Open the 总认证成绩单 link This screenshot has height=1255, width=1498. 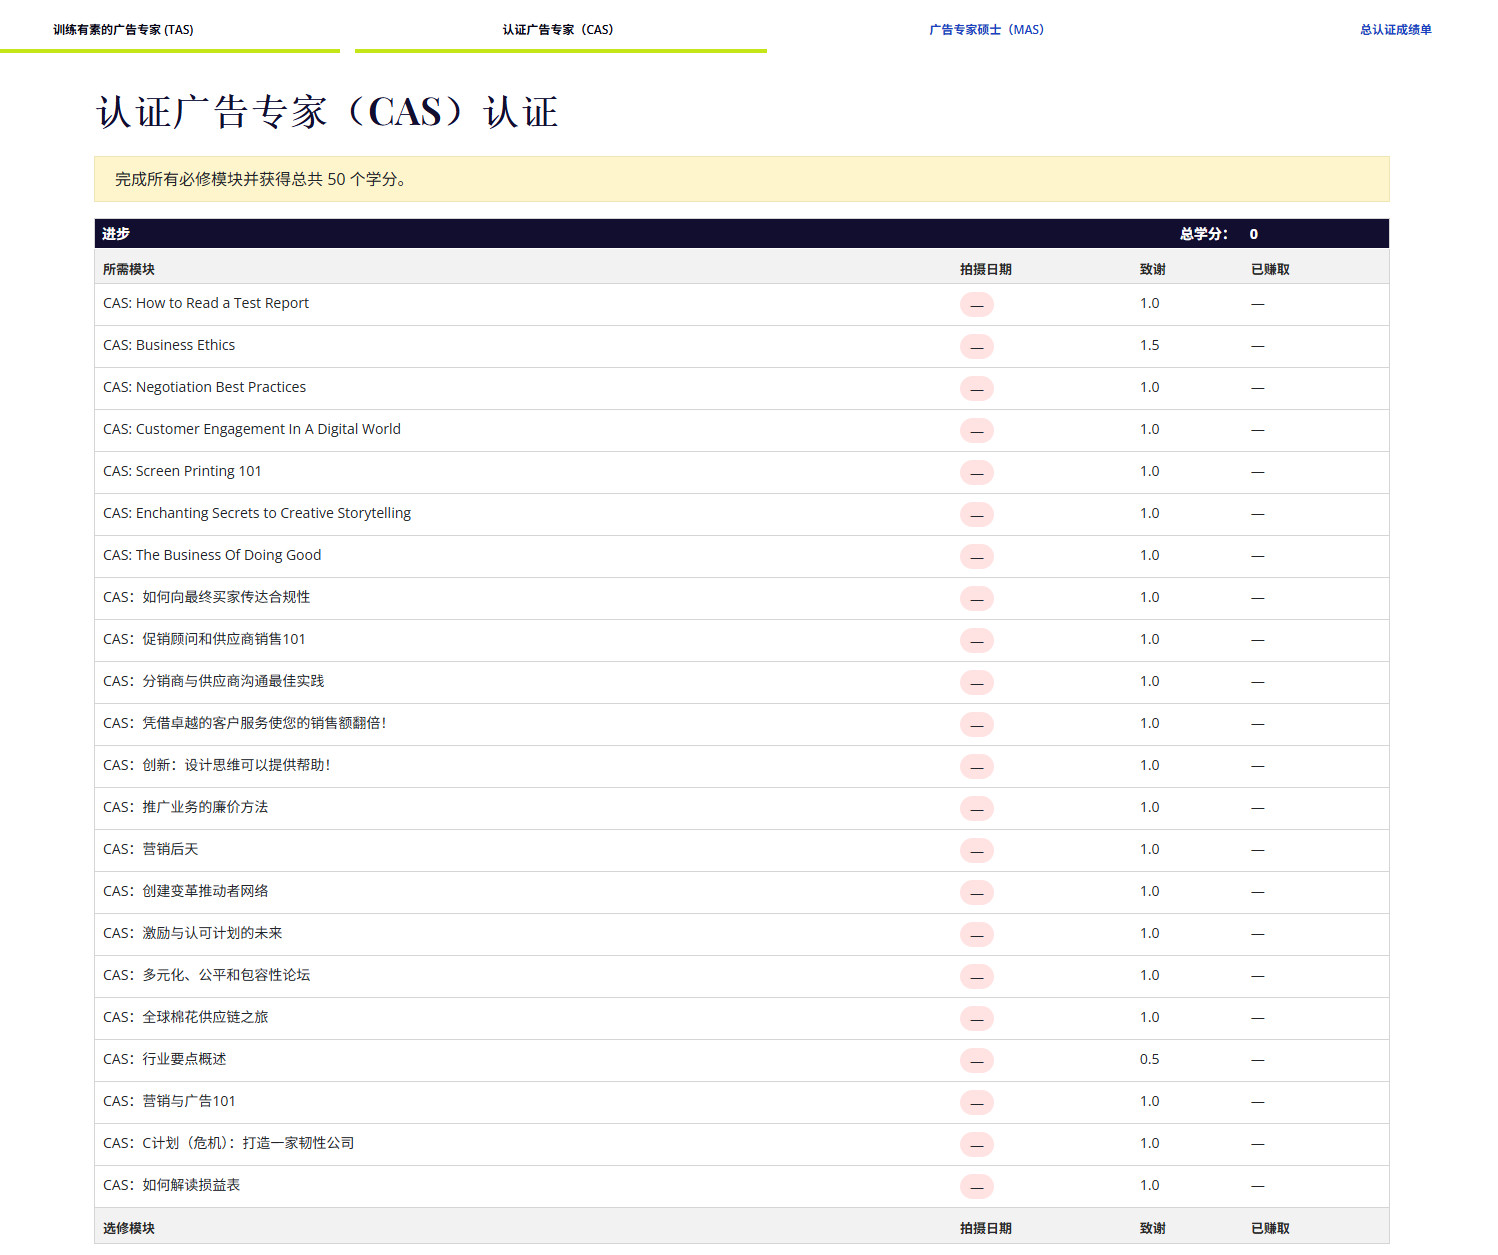point(1395,30)
